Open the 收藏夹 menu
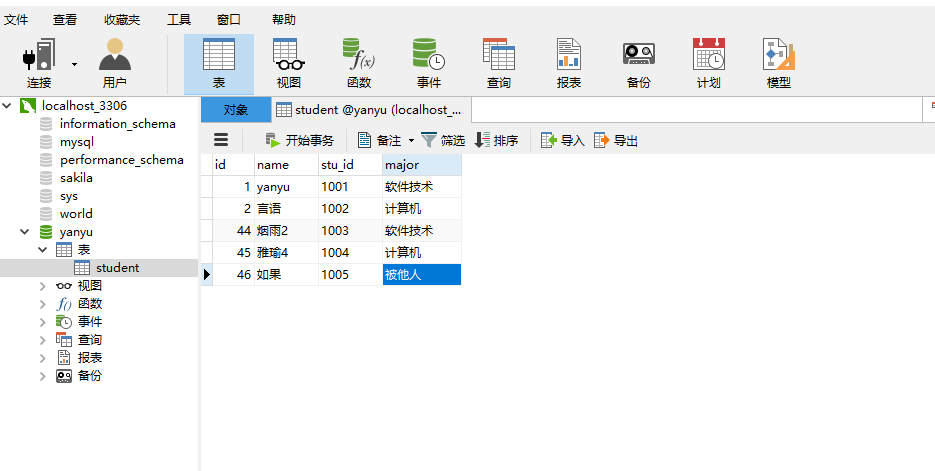Viewport: 935px width, 471px height. click(122, 20)
